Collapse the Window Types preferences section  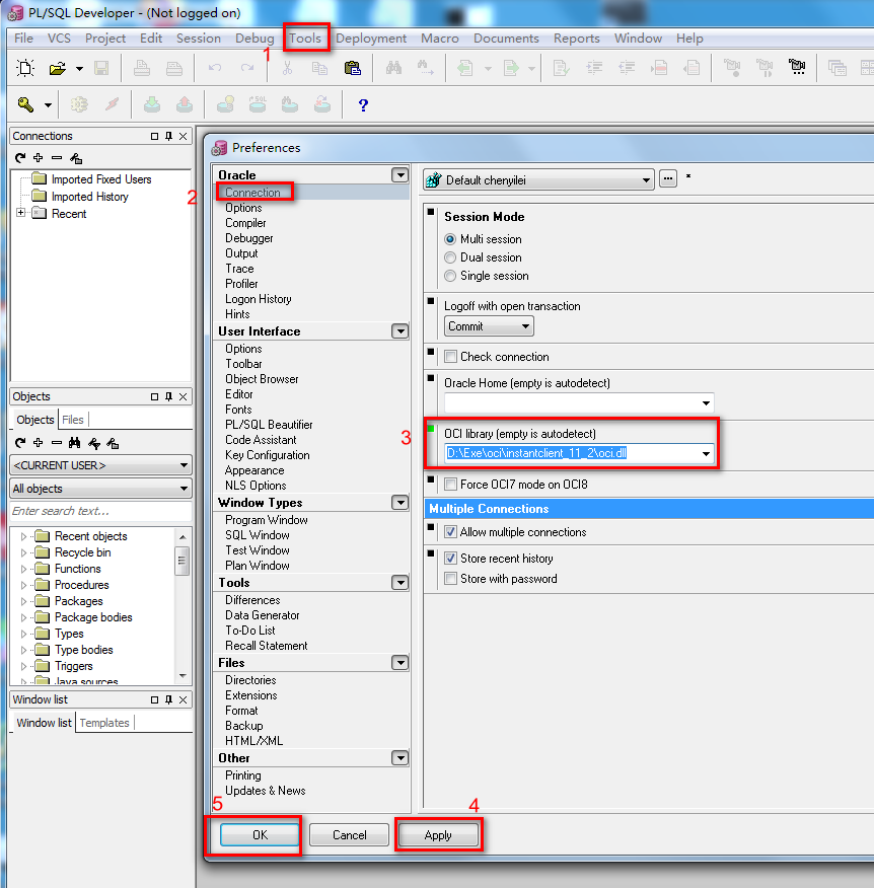400,503
